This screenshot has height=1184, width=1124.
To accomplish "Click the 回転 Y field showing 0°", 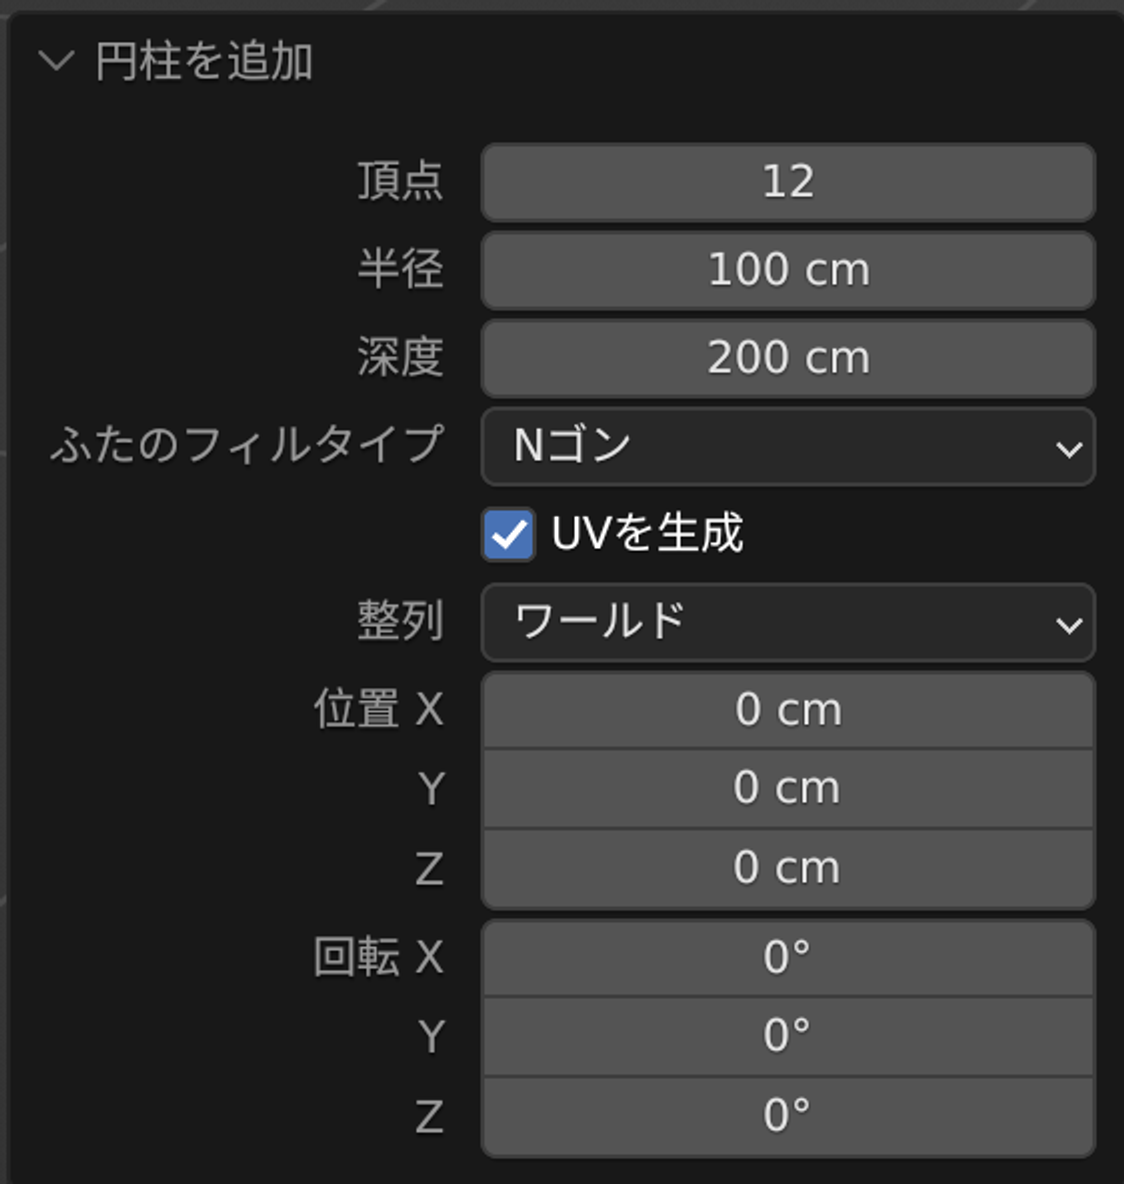I will 788,1036.
